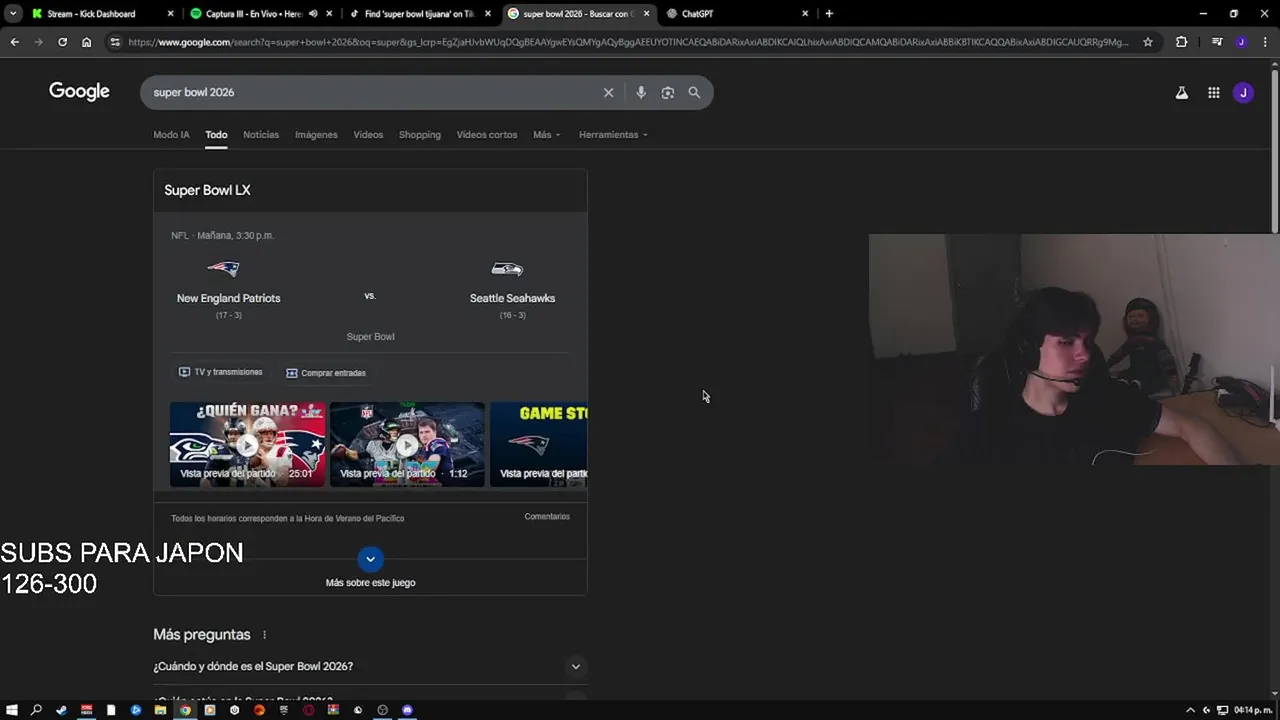Select the Imágenes search tab
This screenshot has width=1280, height=720.
316,135
